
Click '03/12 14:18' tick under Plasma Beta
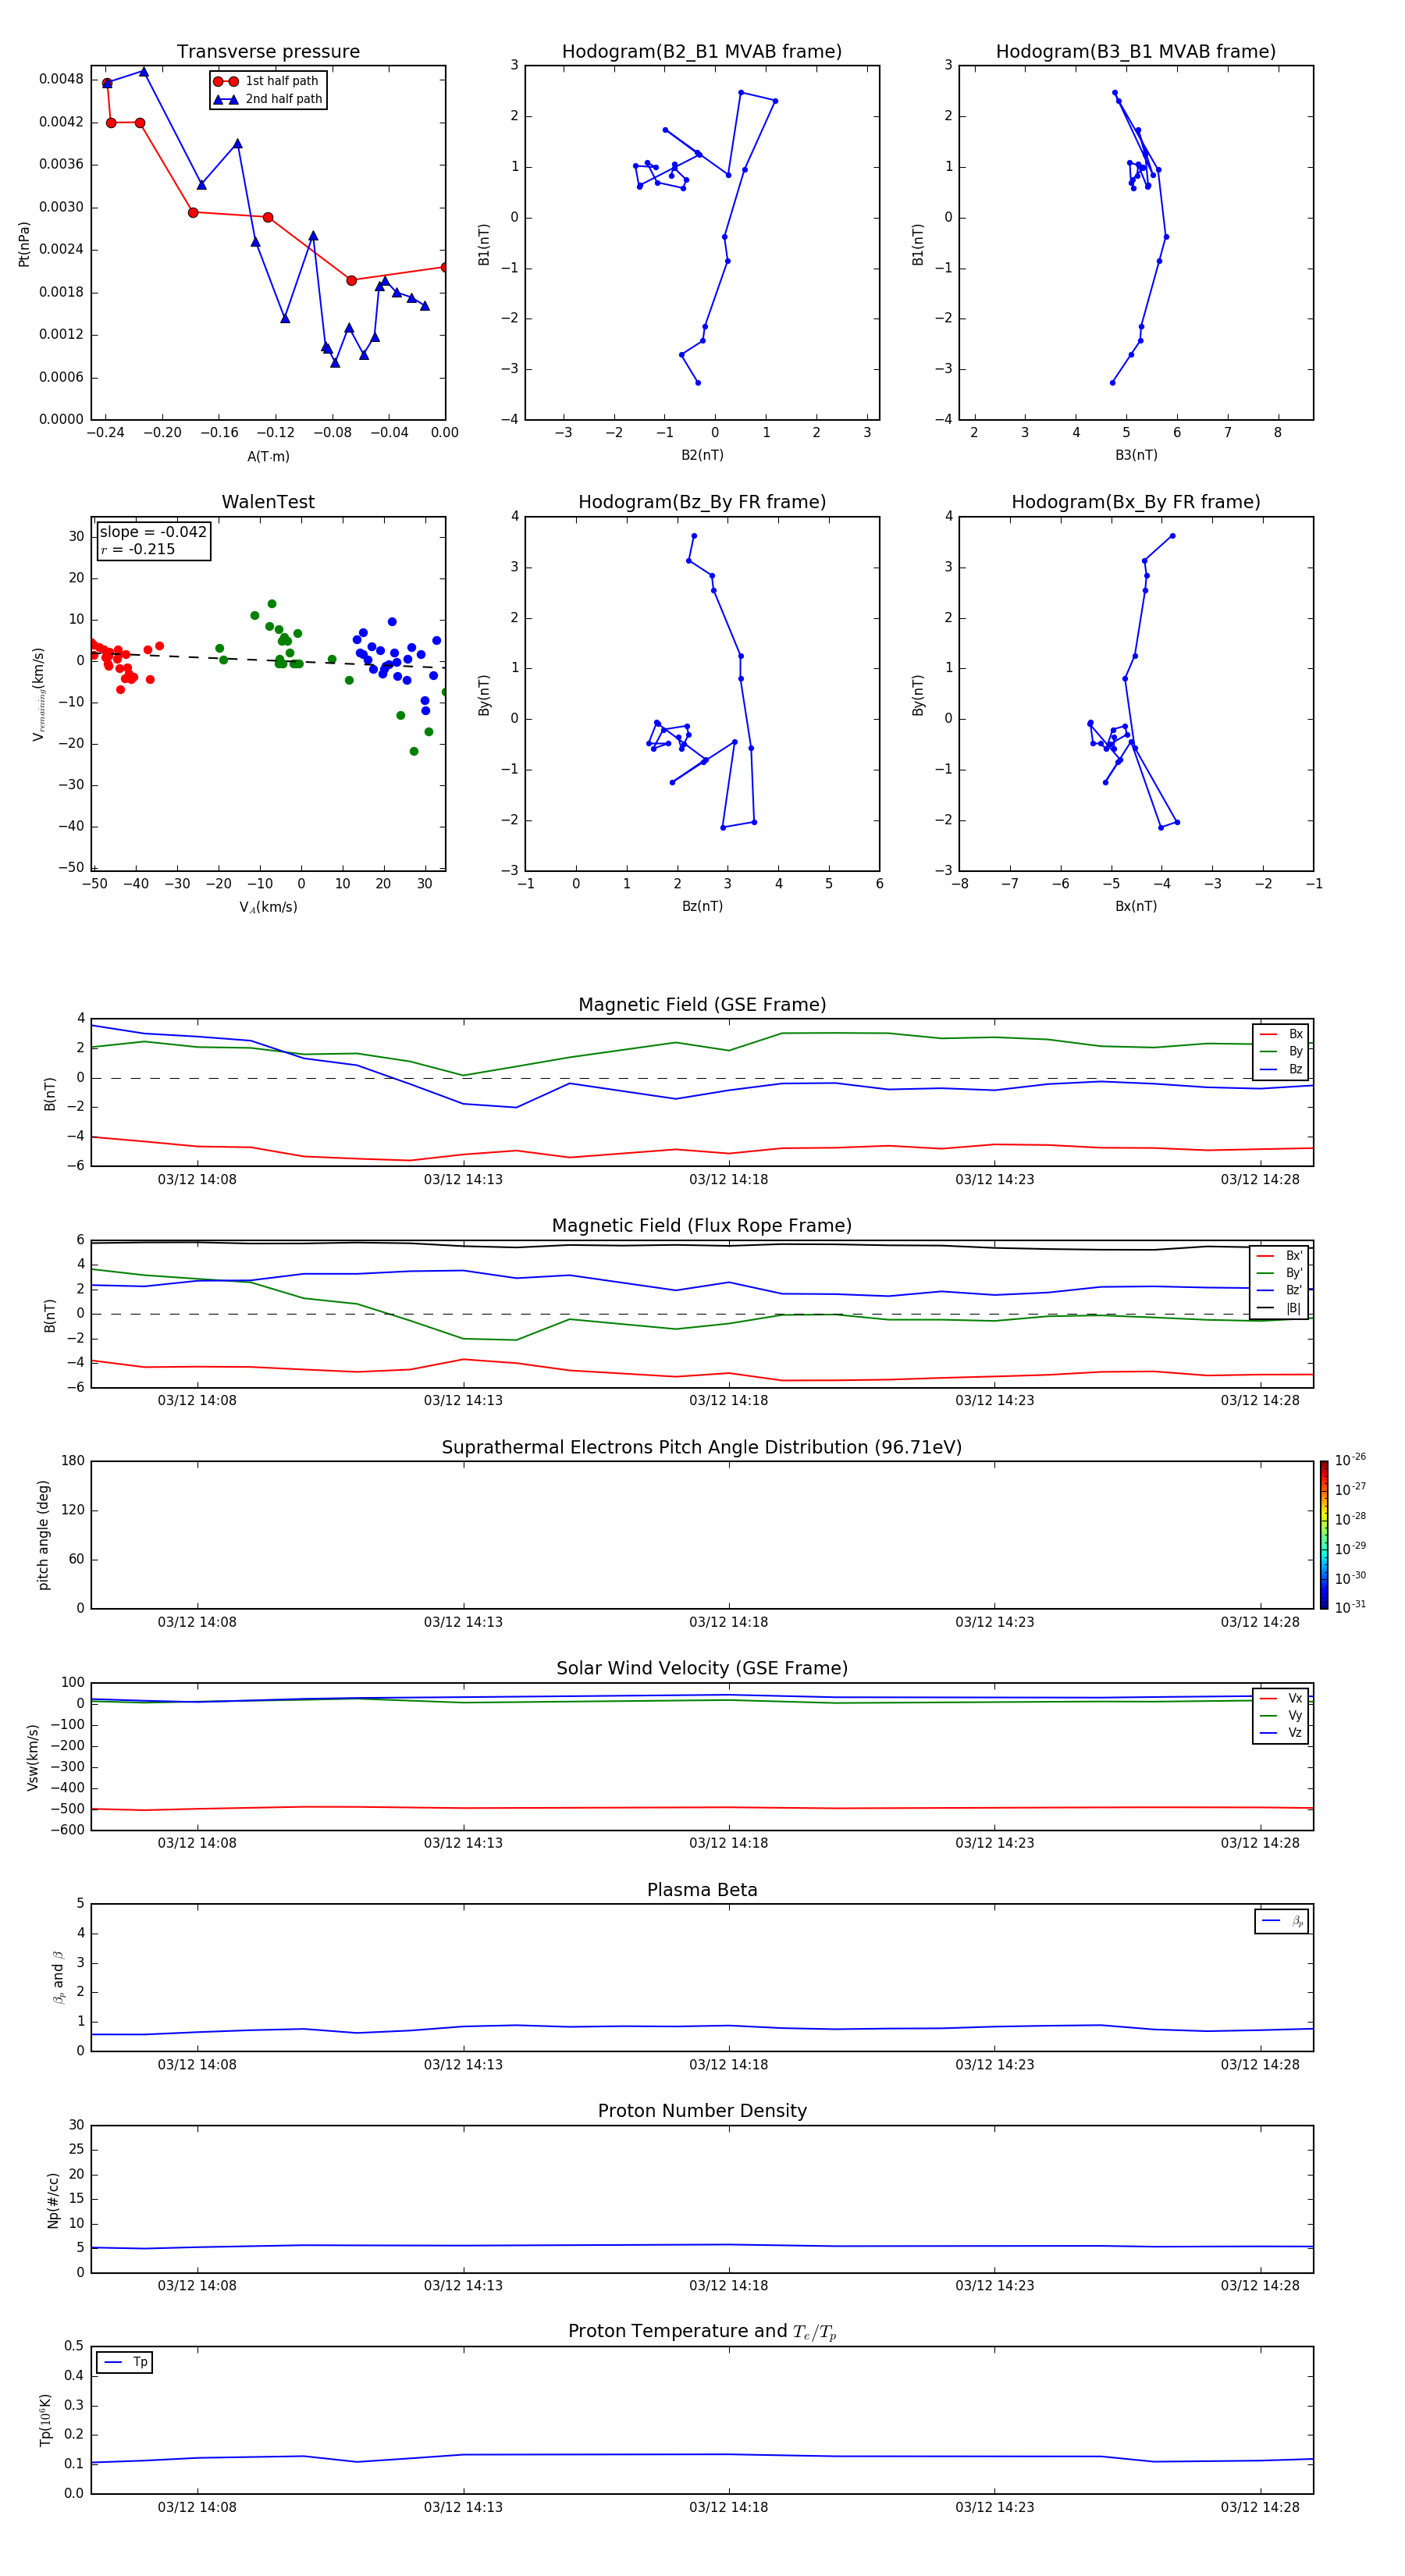729,2064
